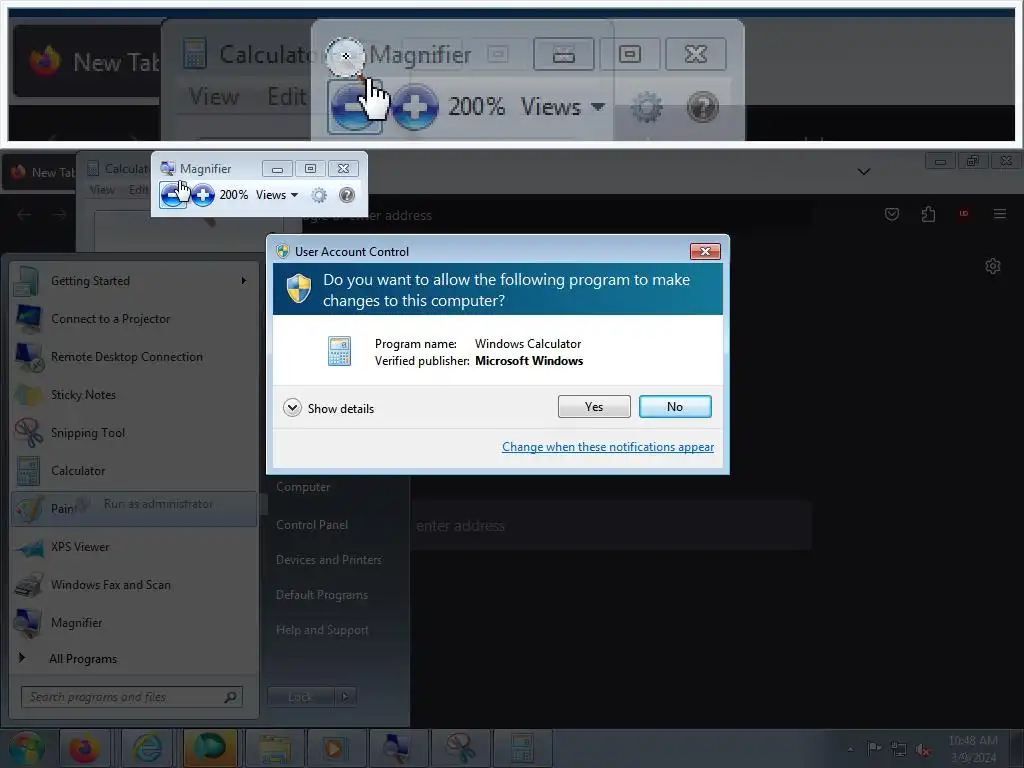Open Firefox hamburger menu

tap(999, 214)
